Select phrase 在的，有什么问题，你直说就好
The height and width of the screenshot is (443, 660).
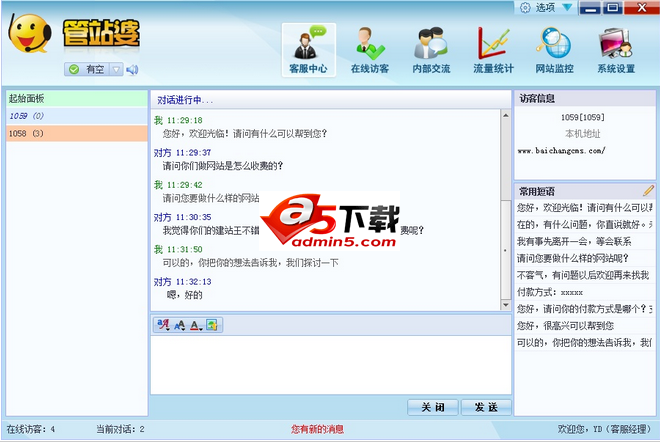[x=585, y=224]
